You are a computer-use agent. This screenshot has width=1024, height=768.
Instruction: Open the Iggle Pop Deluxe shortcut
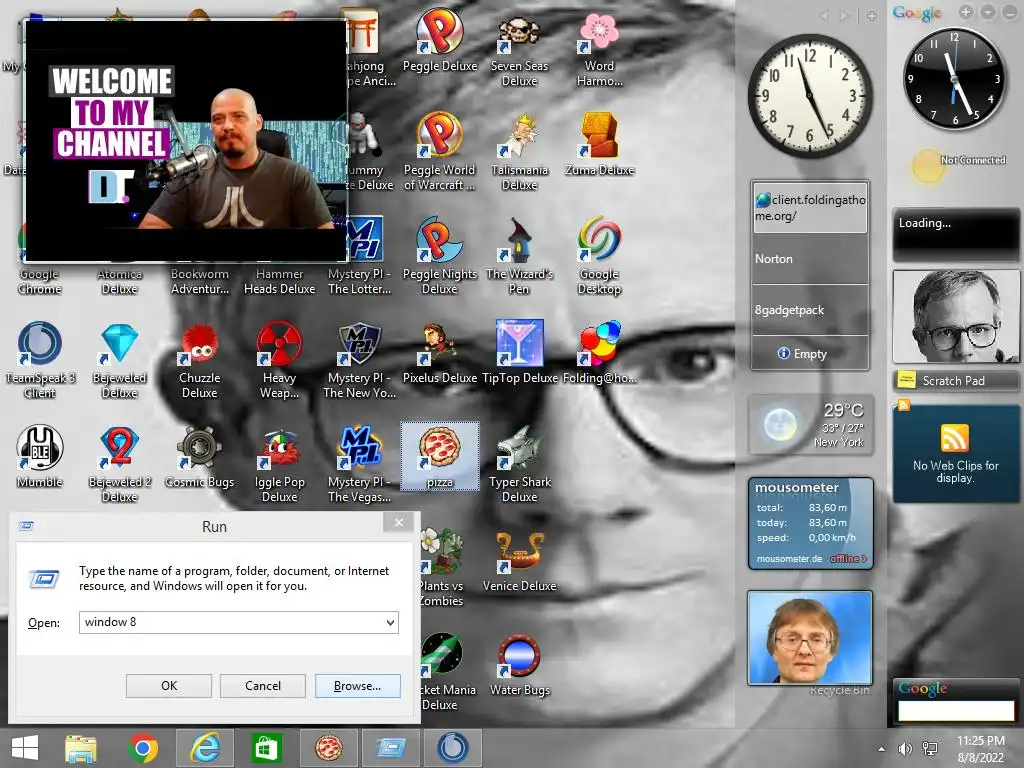pos(280,463)
